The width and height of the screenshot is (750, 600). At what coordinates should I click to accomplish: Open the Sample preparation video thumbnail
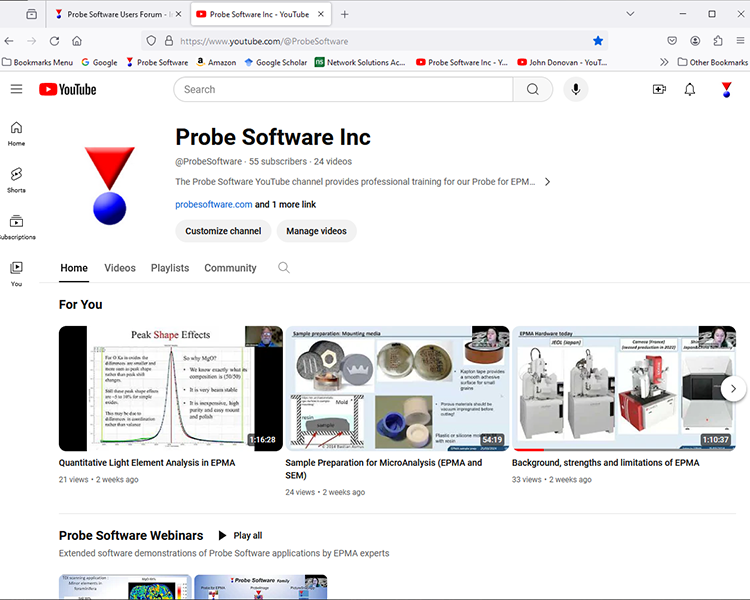[x=397, y=389]
